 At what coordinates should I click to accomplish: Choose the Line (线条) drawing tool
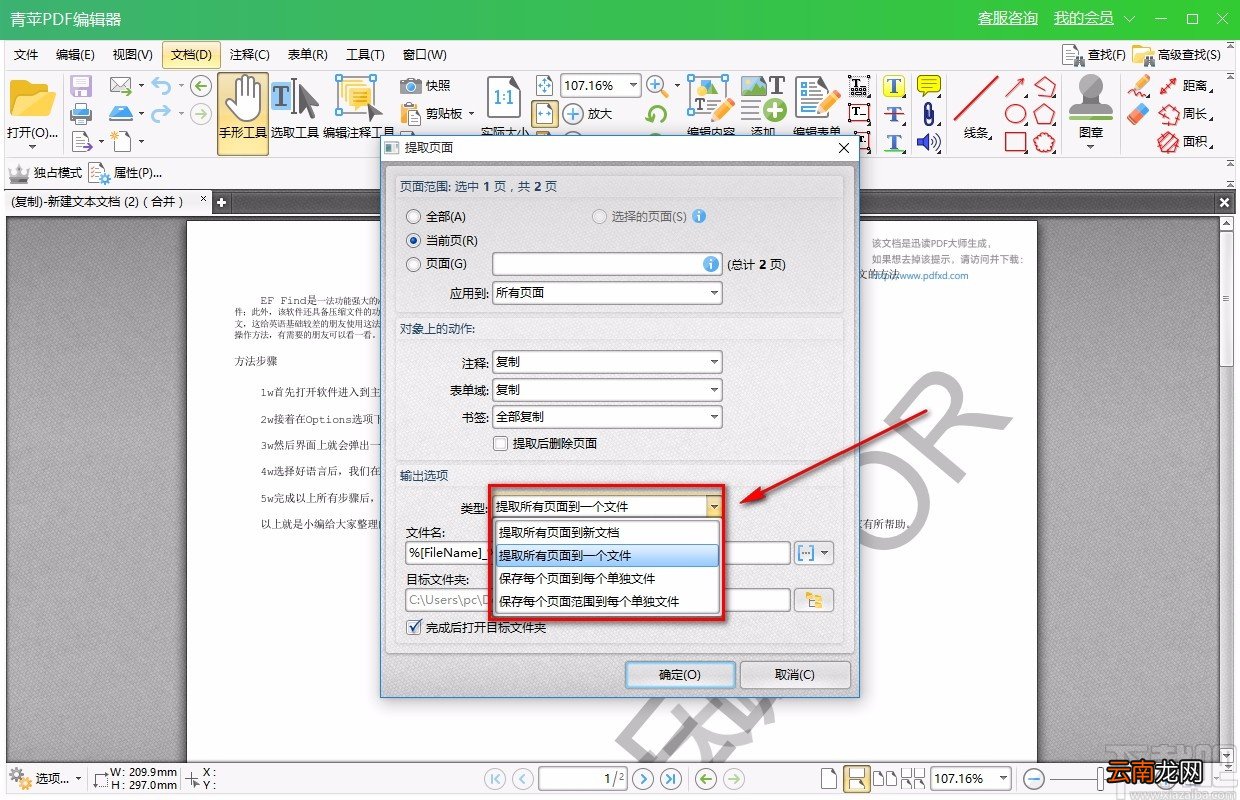(976, 108)
